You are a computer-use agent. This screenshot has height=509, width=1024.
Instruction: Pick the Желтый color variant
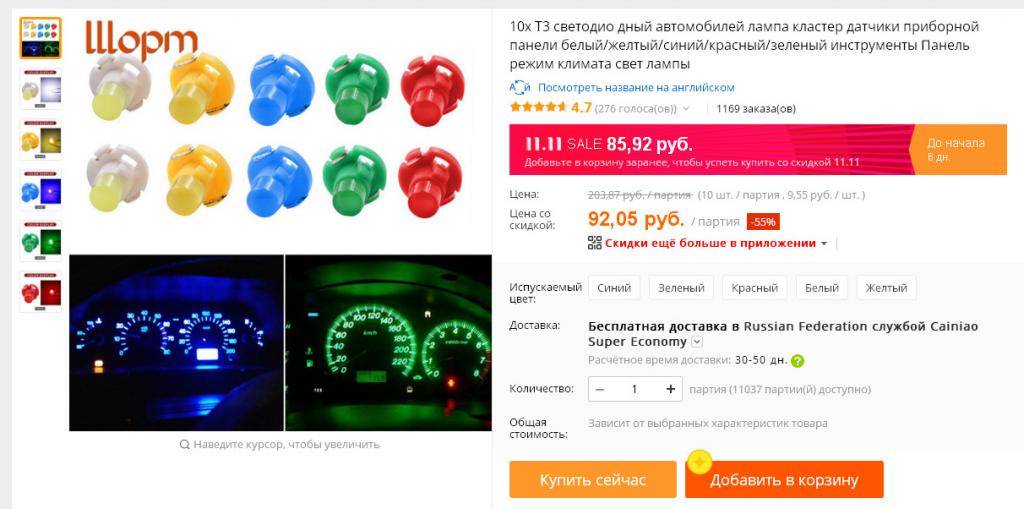(x=886, y=287)
